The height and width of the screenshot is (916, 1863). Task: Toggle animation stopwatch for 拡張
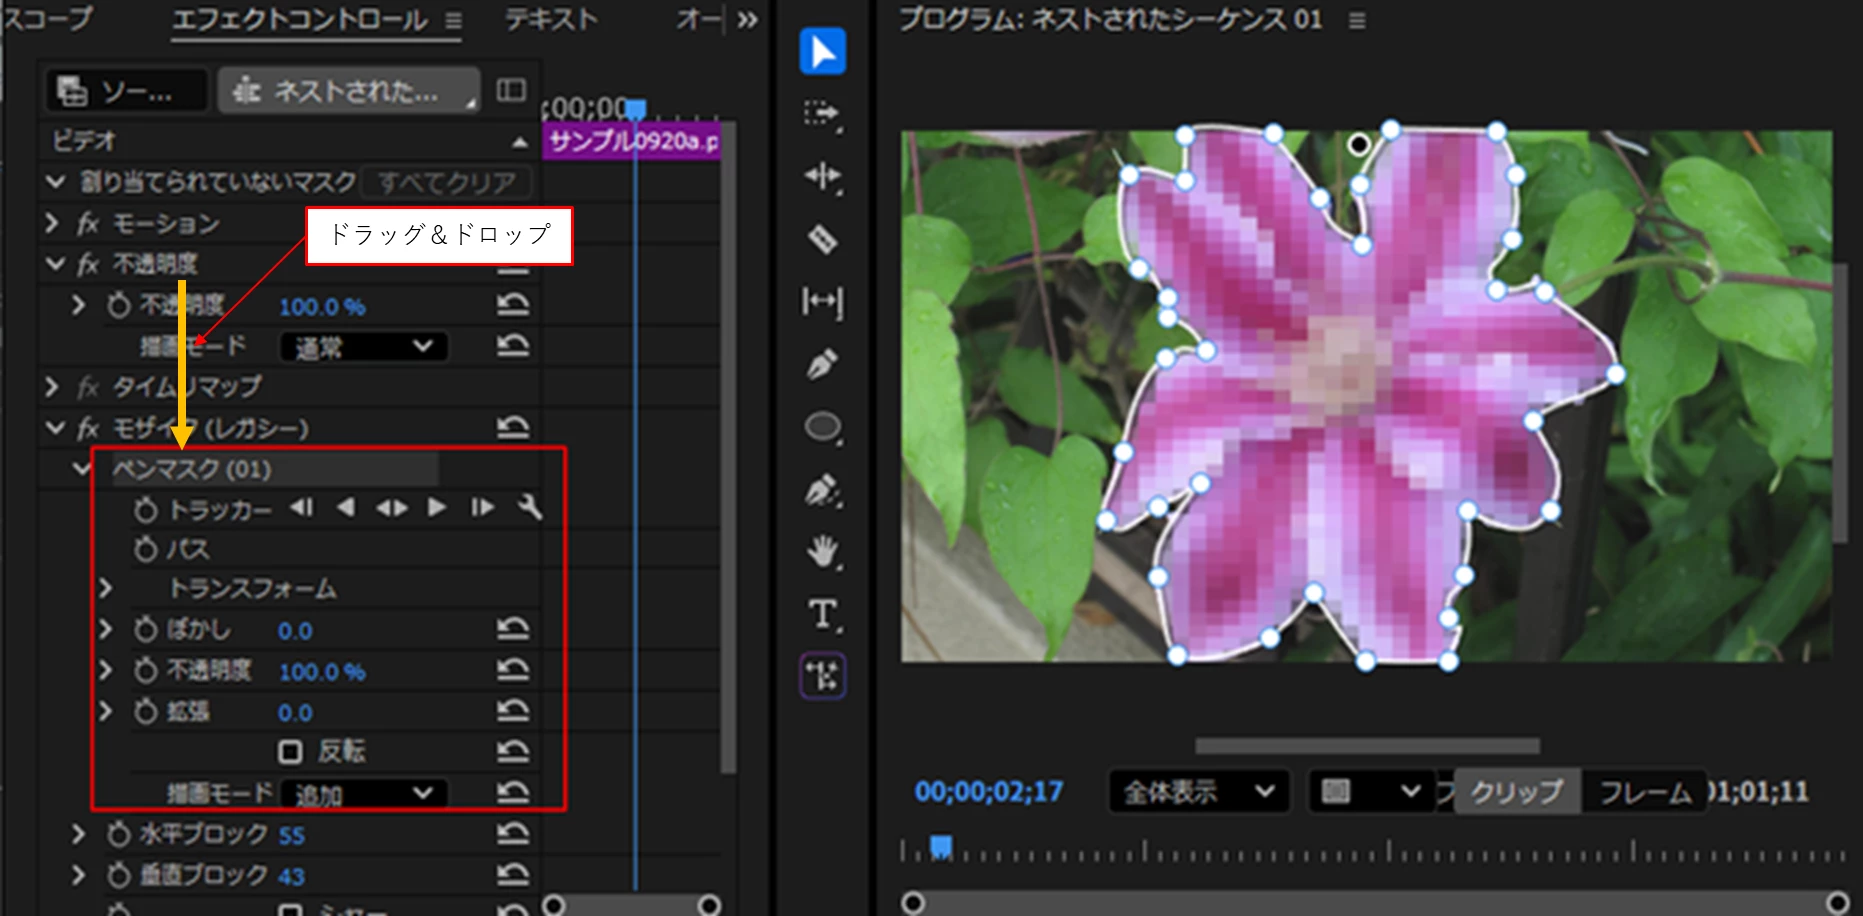pyautogui.click(x=146, y=711)
